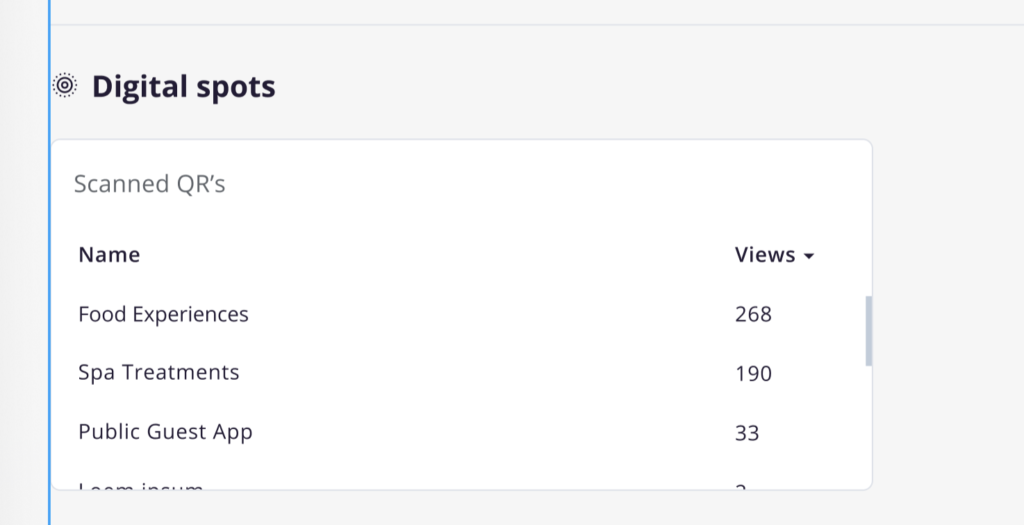Viewport: 1024px width, 525px height.
Task: Click the 190 views value
Action: (753, 374)
